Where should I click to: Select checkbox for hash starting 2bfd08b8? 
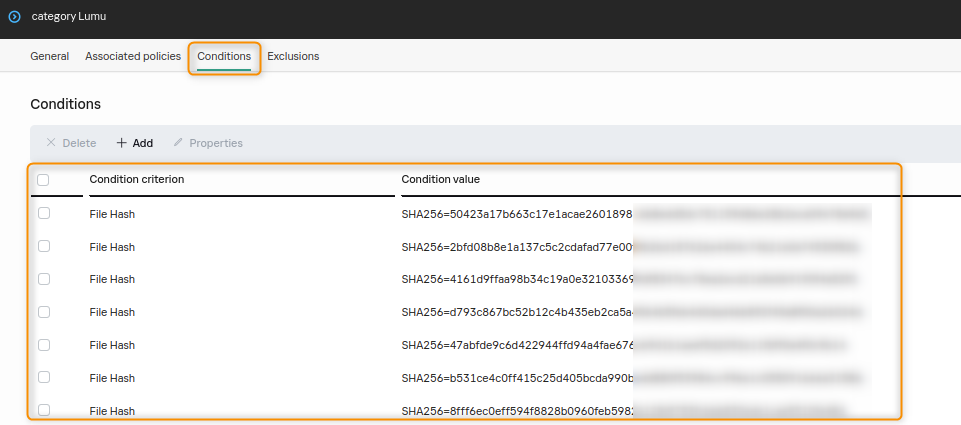click(x=43, y=246)
